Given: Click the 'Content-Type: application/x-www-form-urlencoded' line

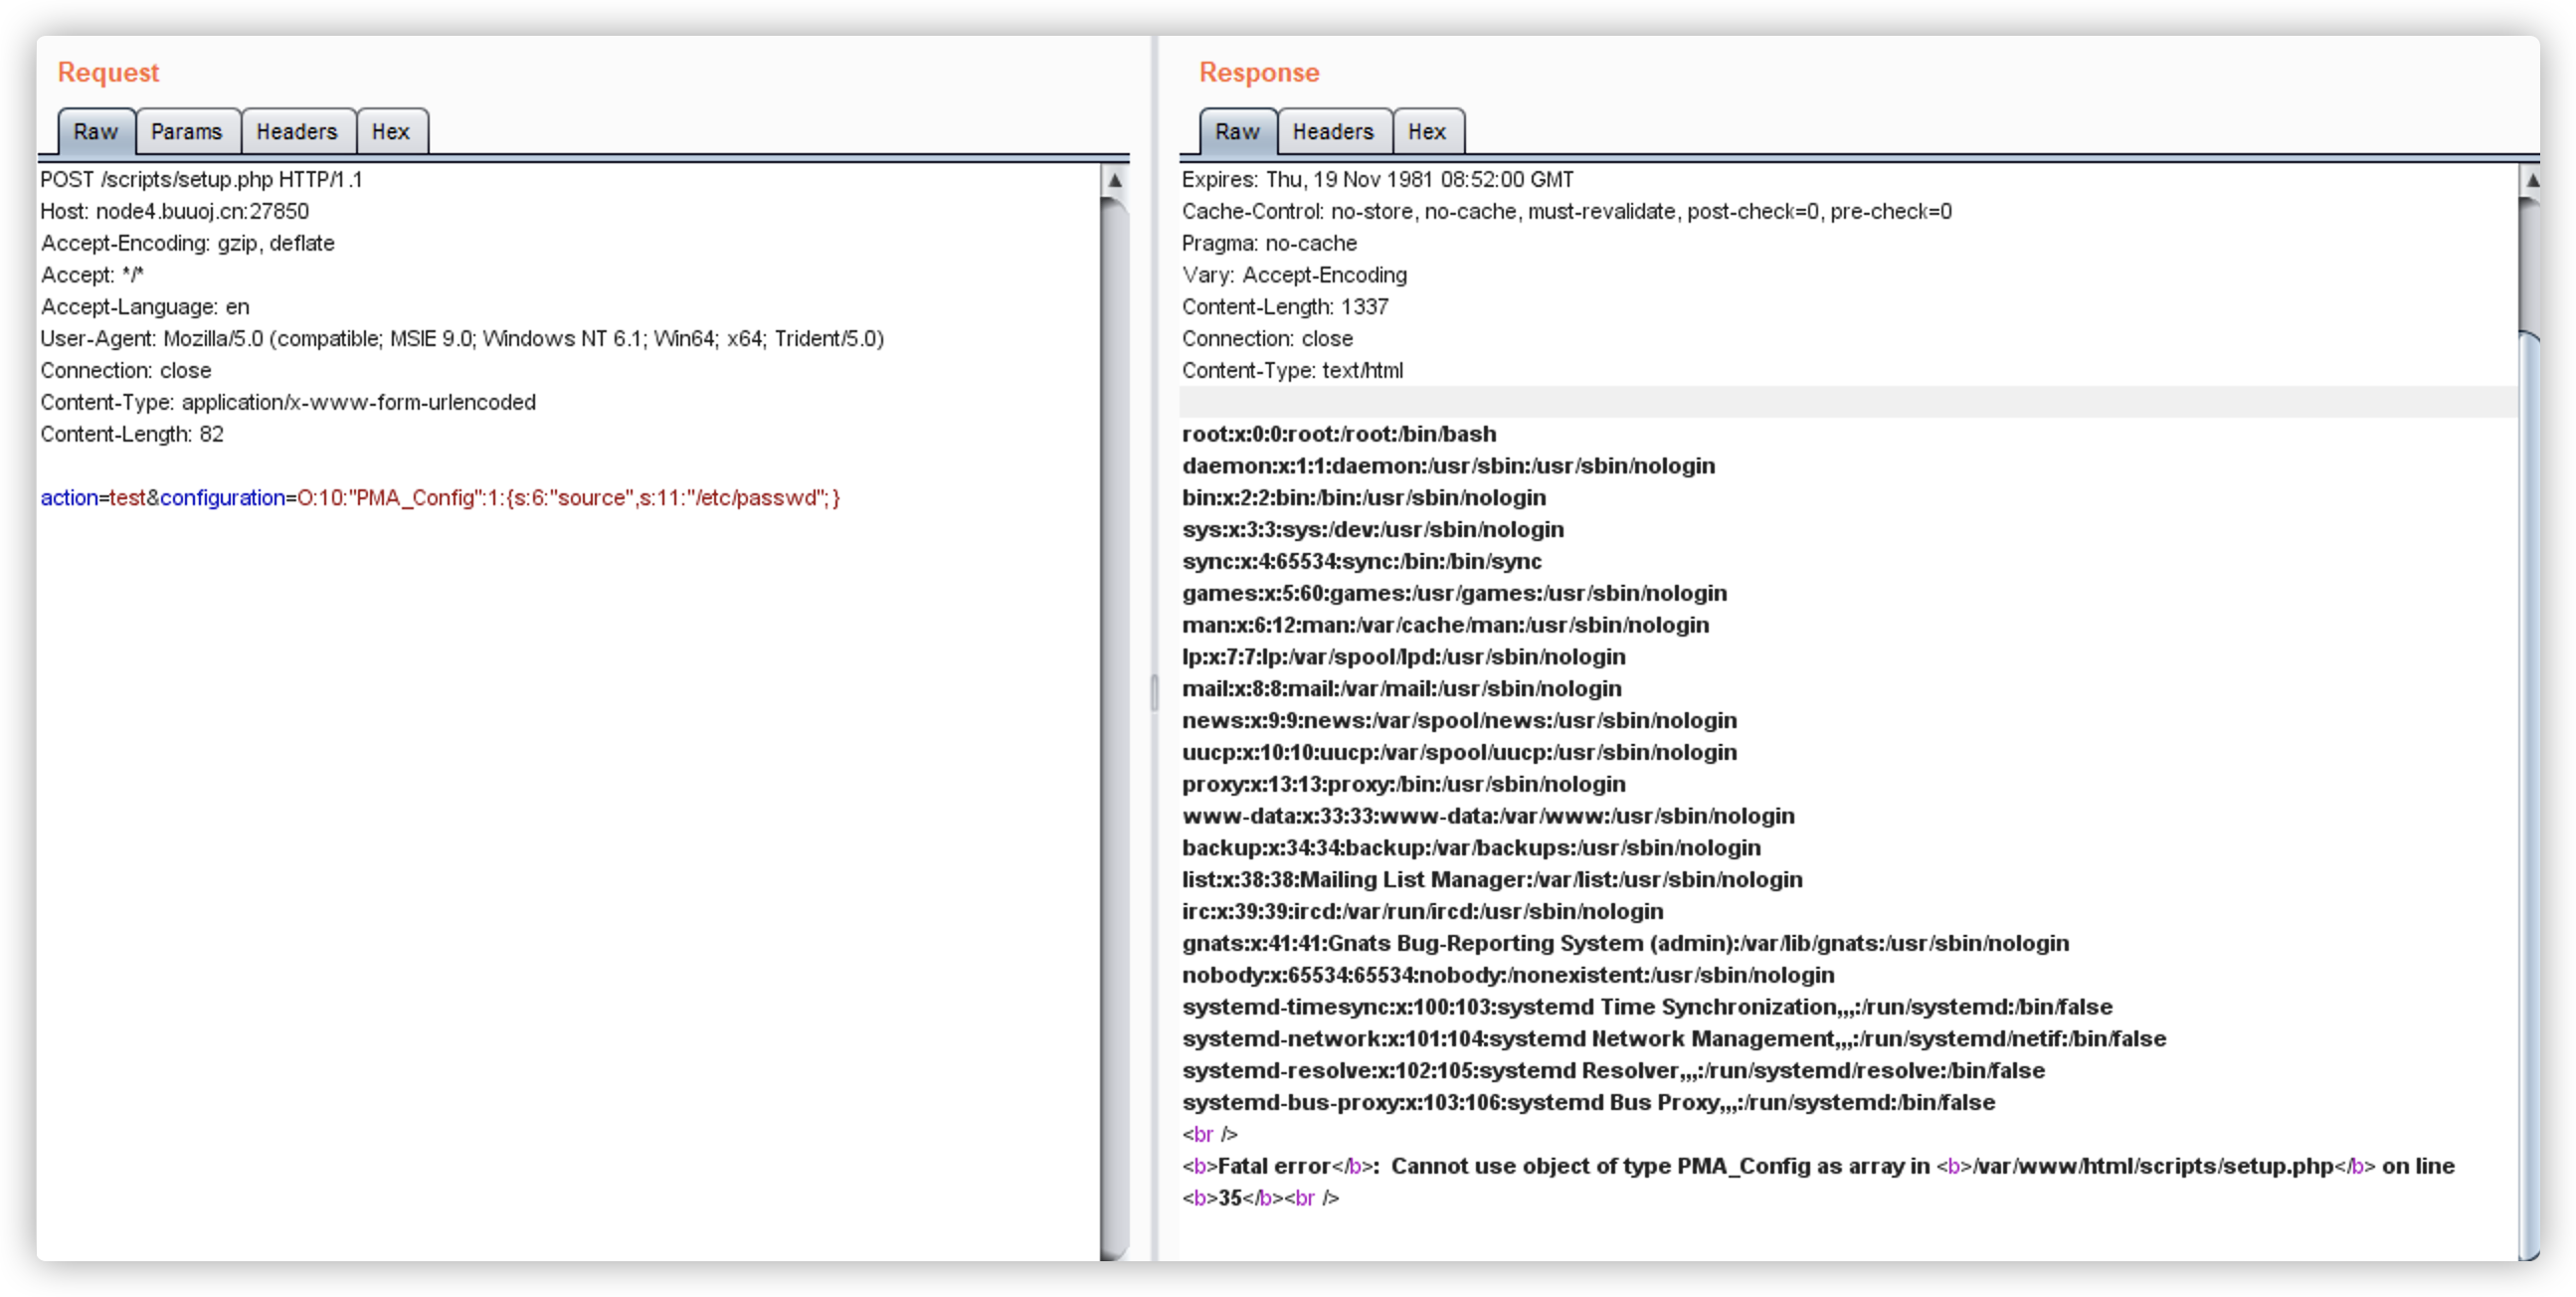Looking at the screenshot, I should tap(288, 403).
